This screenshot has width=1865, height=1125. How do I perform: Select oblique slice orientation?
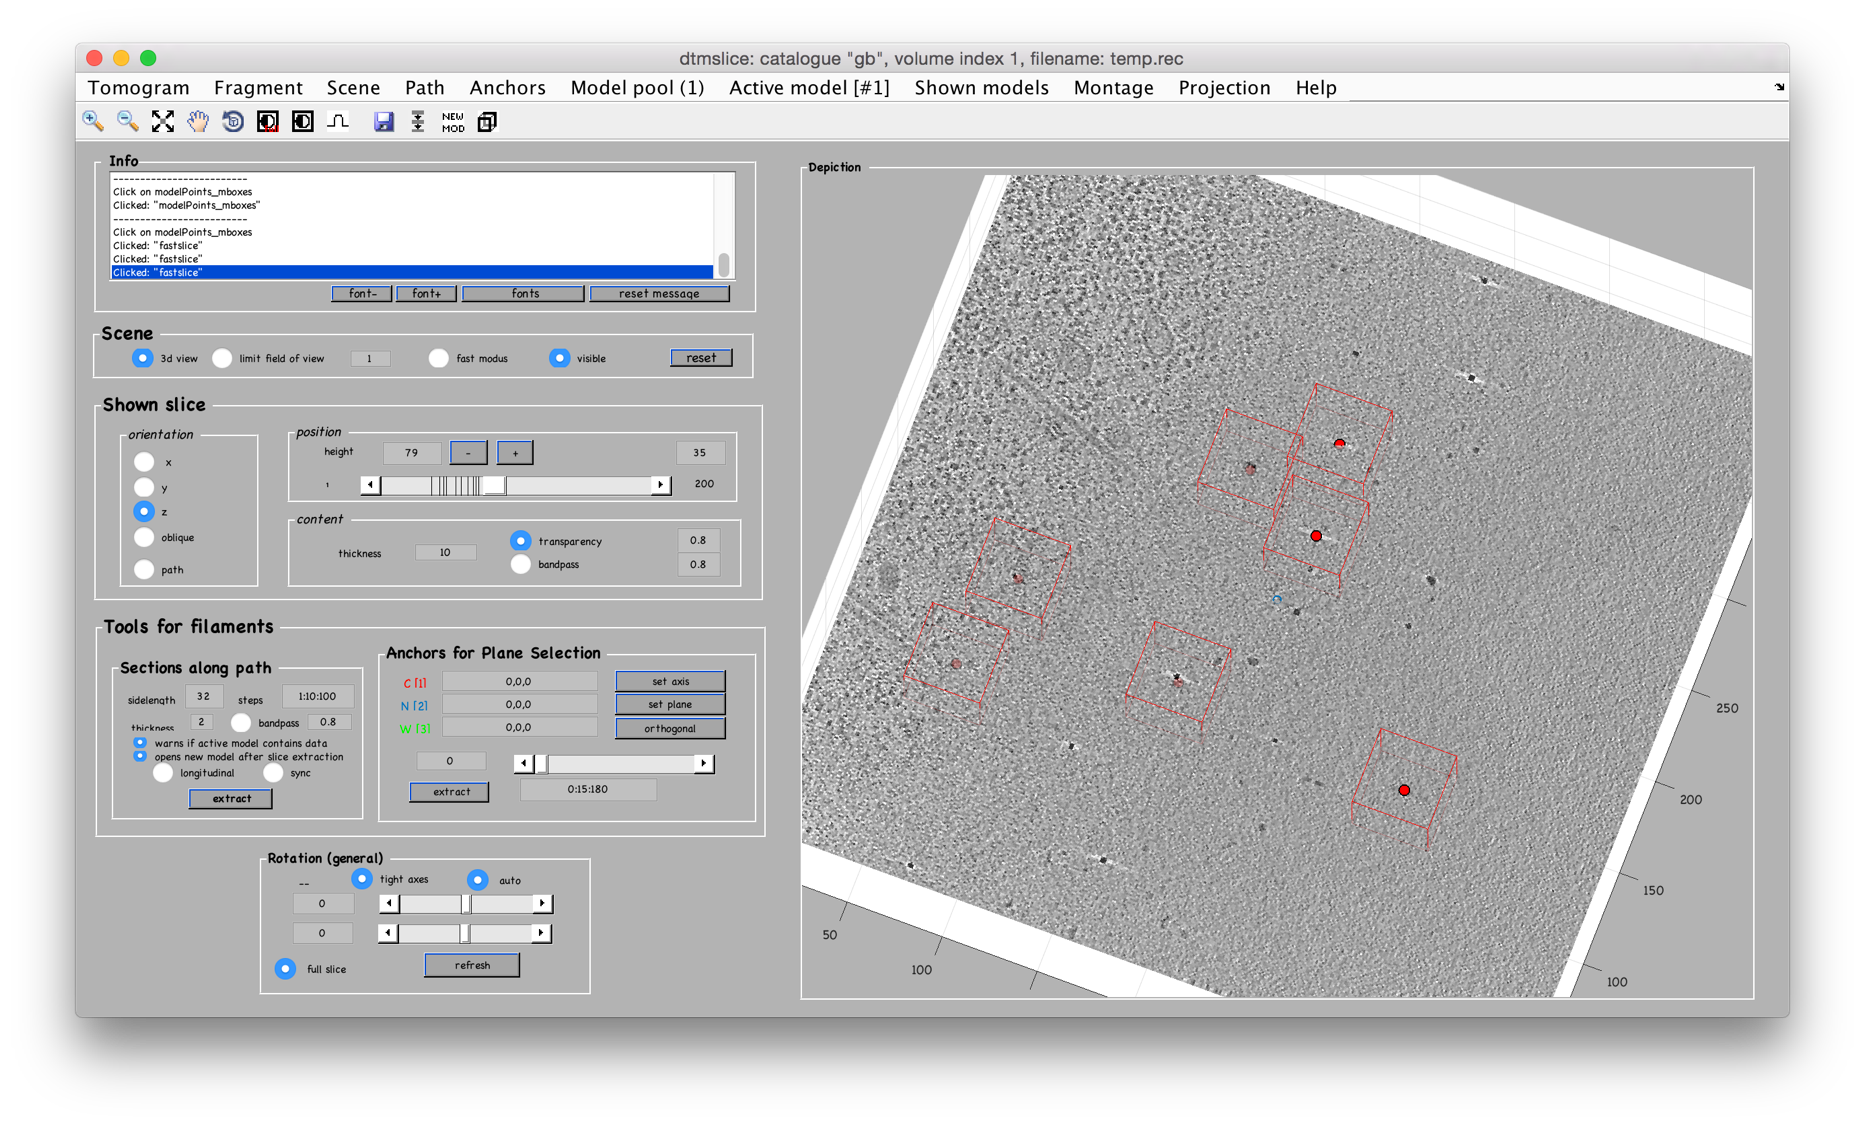(144, 537)
